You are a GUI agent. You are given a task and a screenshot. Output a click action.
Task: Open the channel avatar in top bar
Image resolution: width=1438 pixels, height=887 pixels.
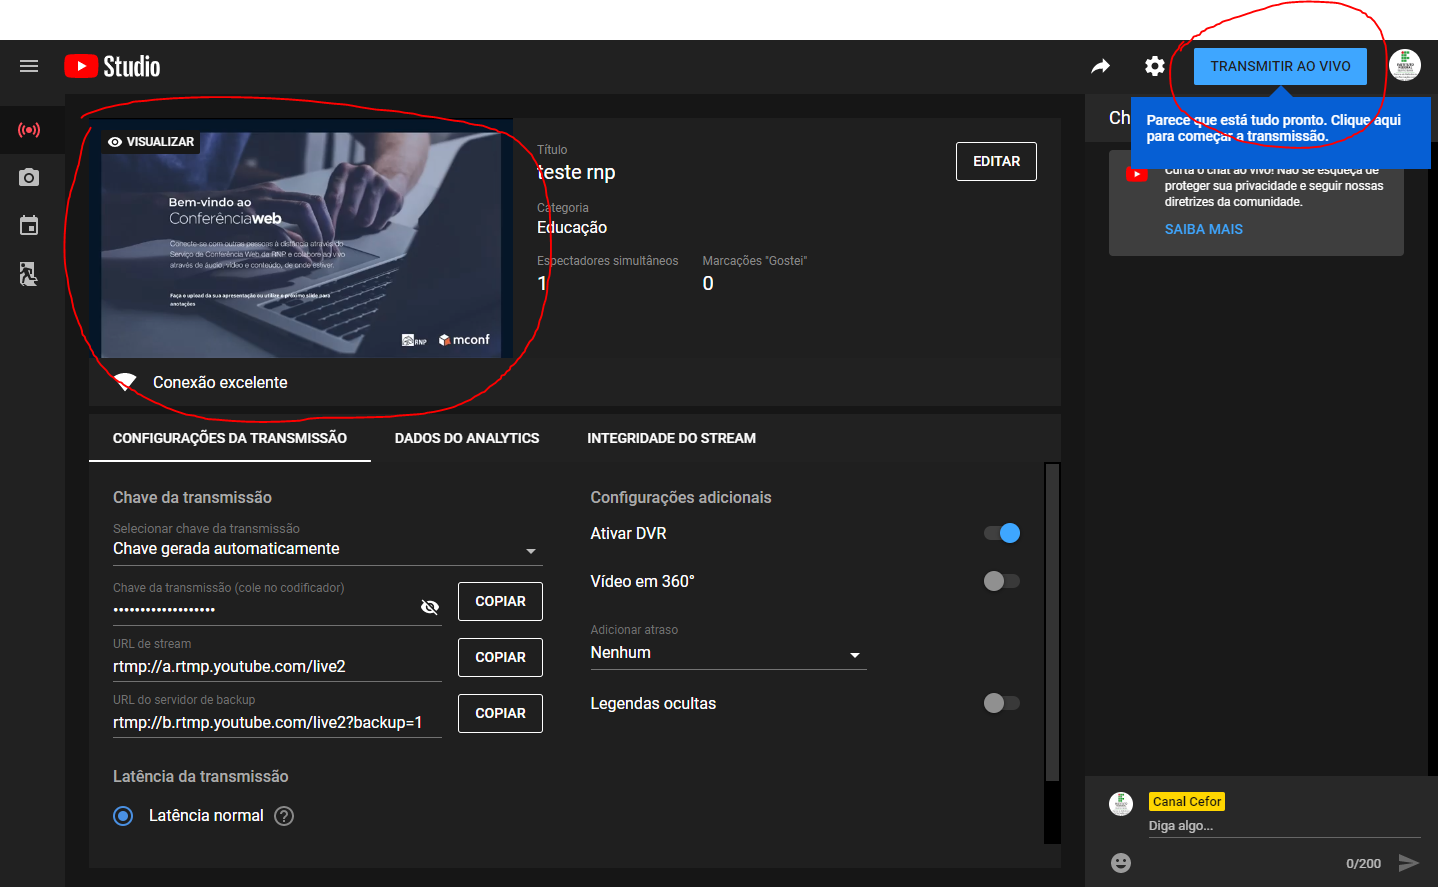tap(1405, 65)
